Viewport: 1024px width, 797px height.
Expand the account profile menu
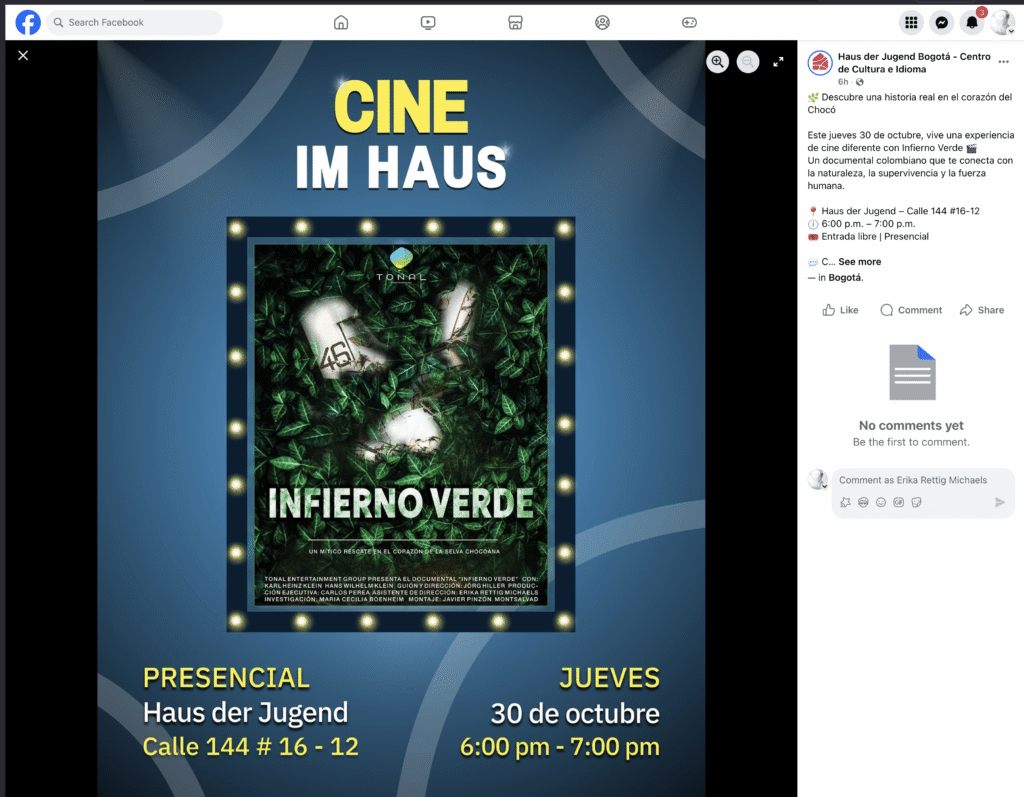1002,22
